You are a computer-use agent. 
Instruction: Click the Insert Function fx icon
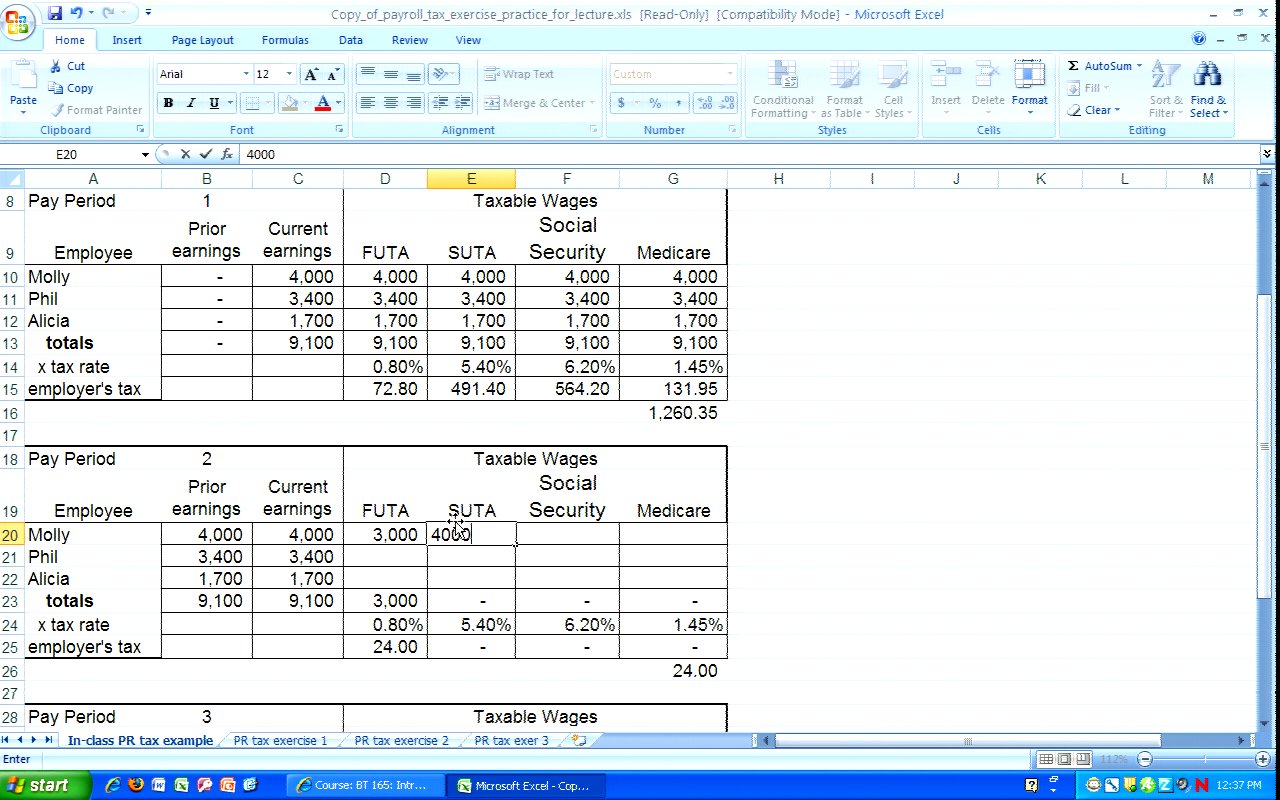(x=227, y=154)
